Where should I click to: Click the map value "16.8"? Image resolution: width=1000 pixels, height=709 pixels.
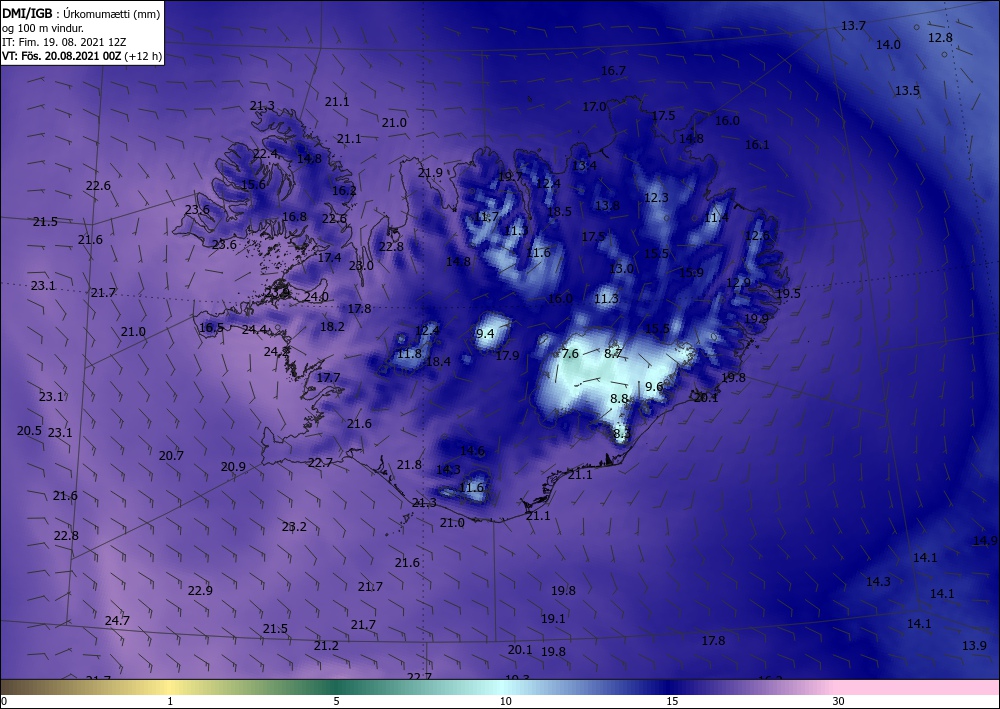tap(294, 217)
